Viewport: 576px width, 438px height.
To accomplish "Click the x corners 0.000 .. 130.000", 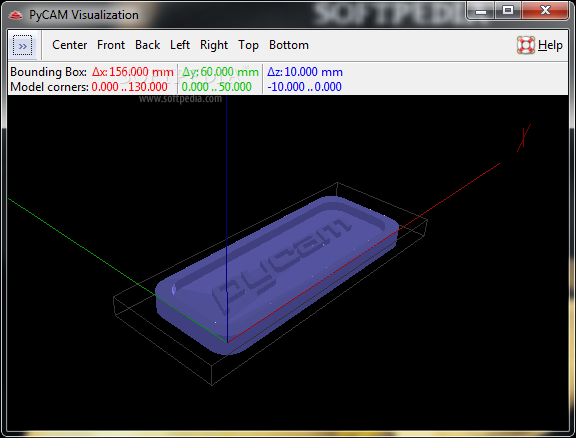I will click(130, 87).
